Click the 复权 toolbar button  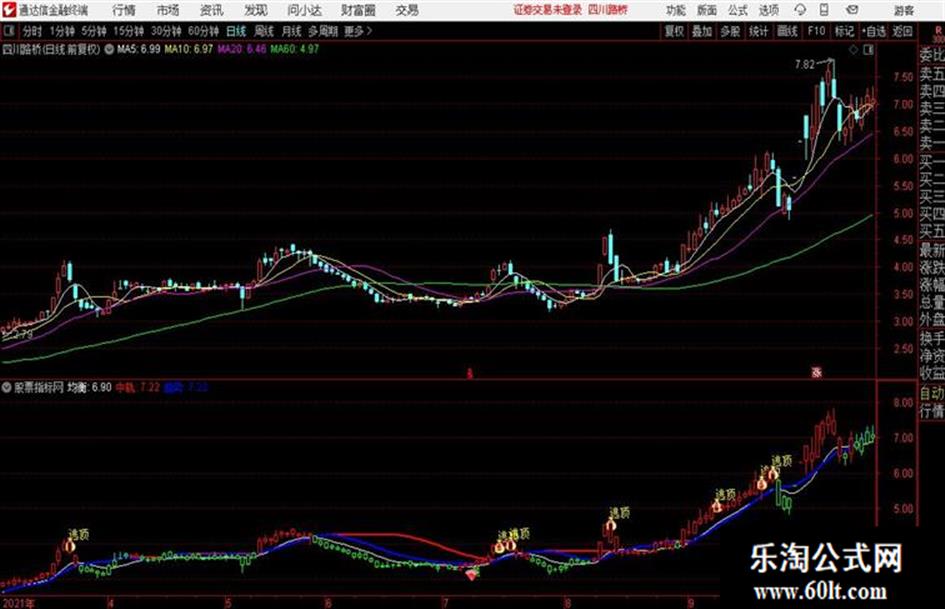[x=674, y=31]
